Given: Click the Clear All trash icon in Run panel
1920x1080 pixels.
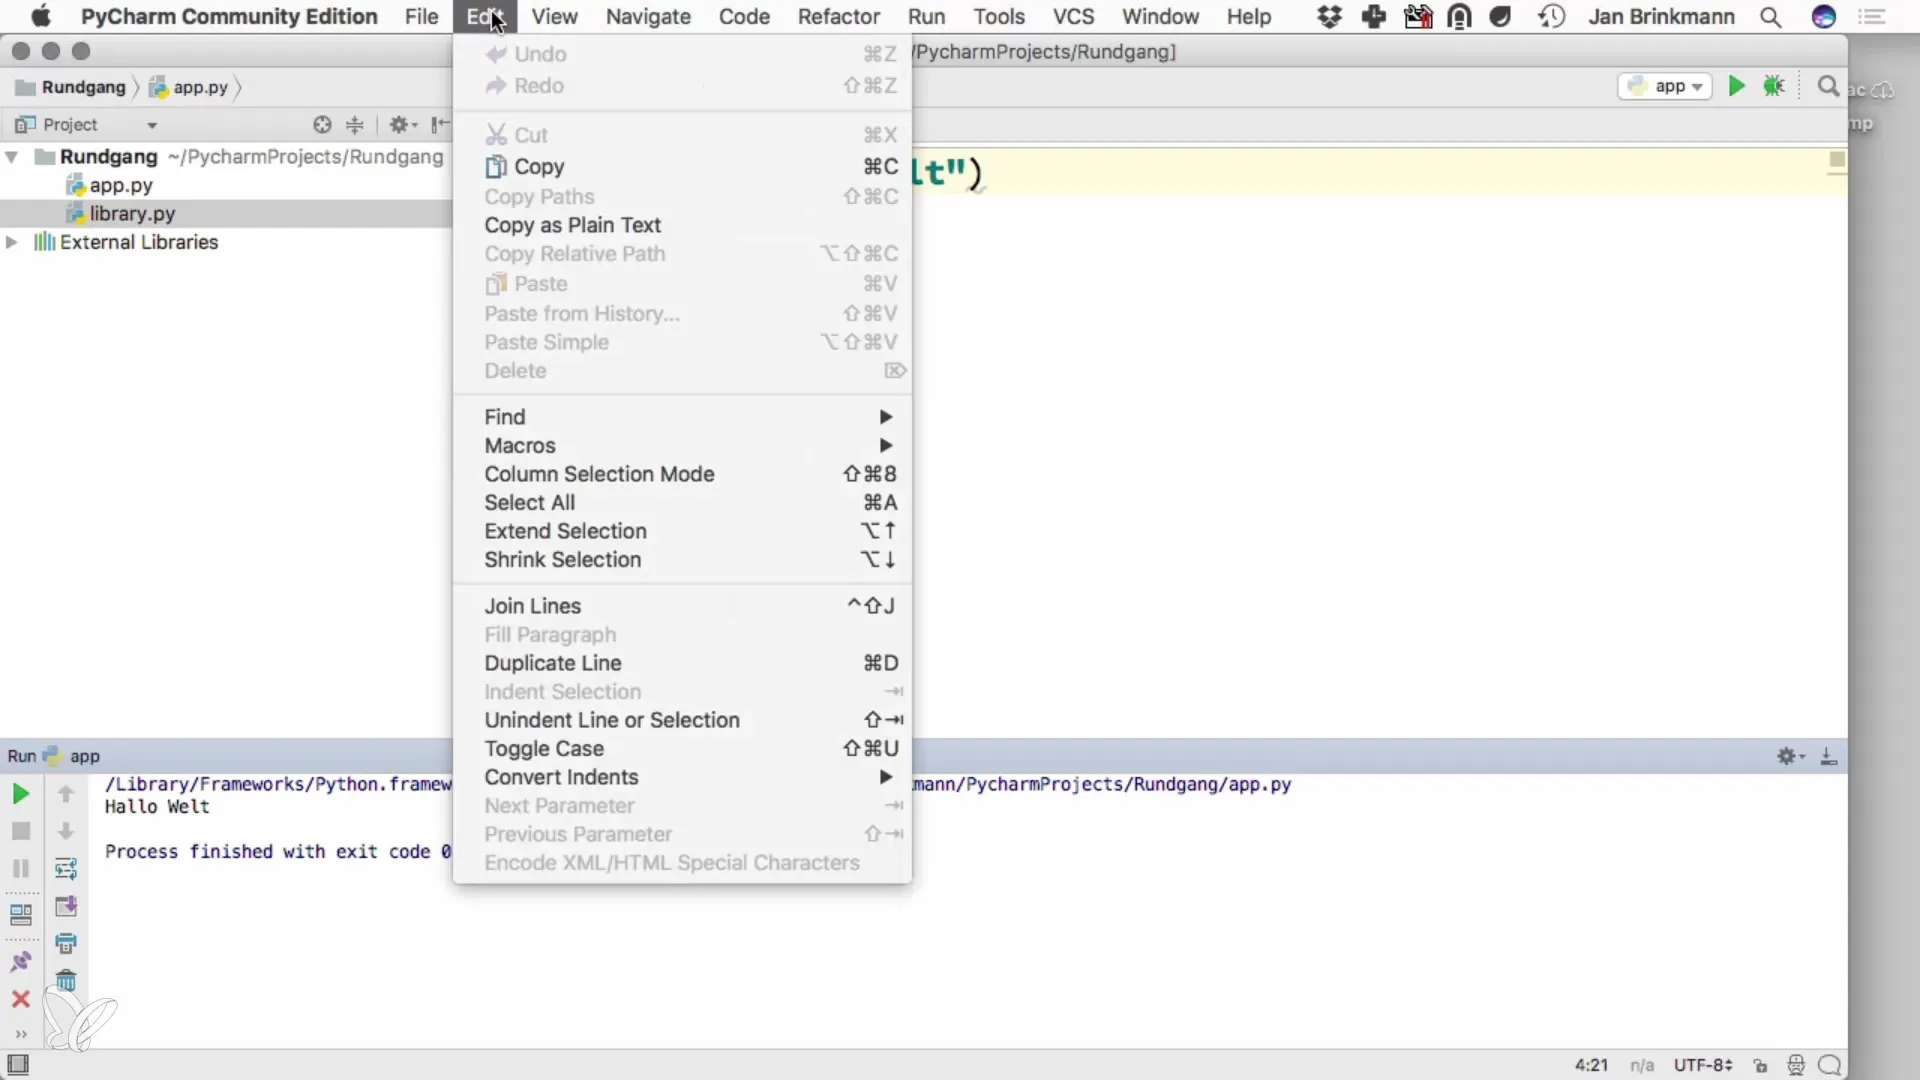Looking at the screenshot, I should pyautogui.click(x=66, y=981).
